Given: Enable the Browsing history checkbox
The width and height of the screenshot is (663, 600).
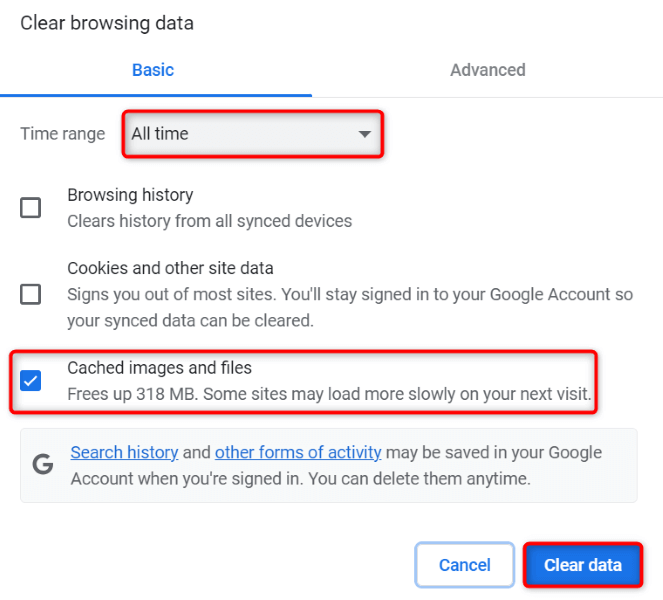Looking at the screenshot, I should [31, 208].
